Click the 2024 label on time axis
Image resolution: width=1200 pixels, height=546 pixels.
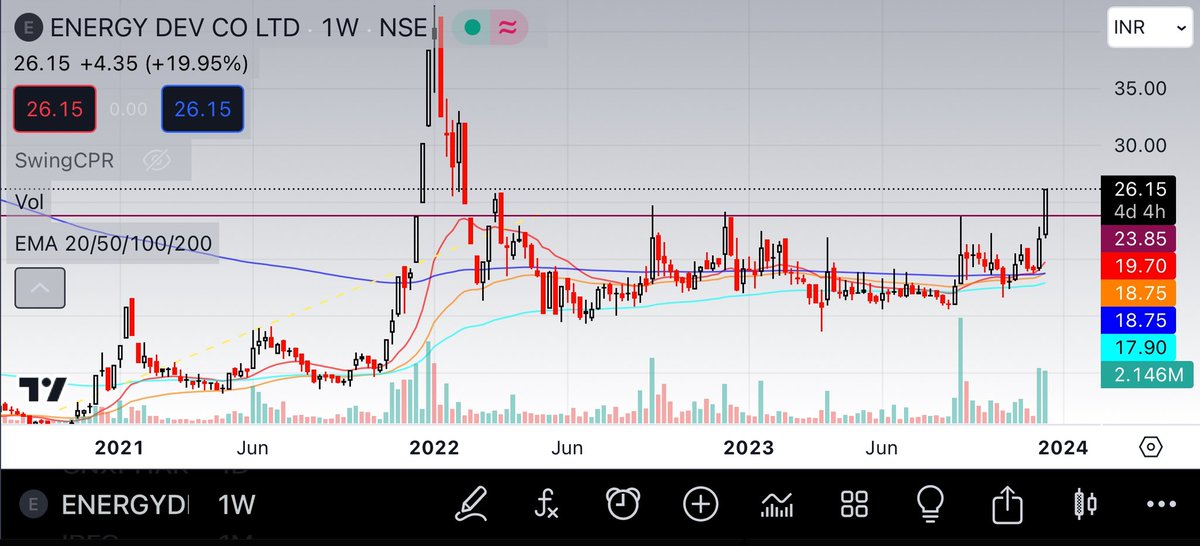click(x=1063, y=448)
